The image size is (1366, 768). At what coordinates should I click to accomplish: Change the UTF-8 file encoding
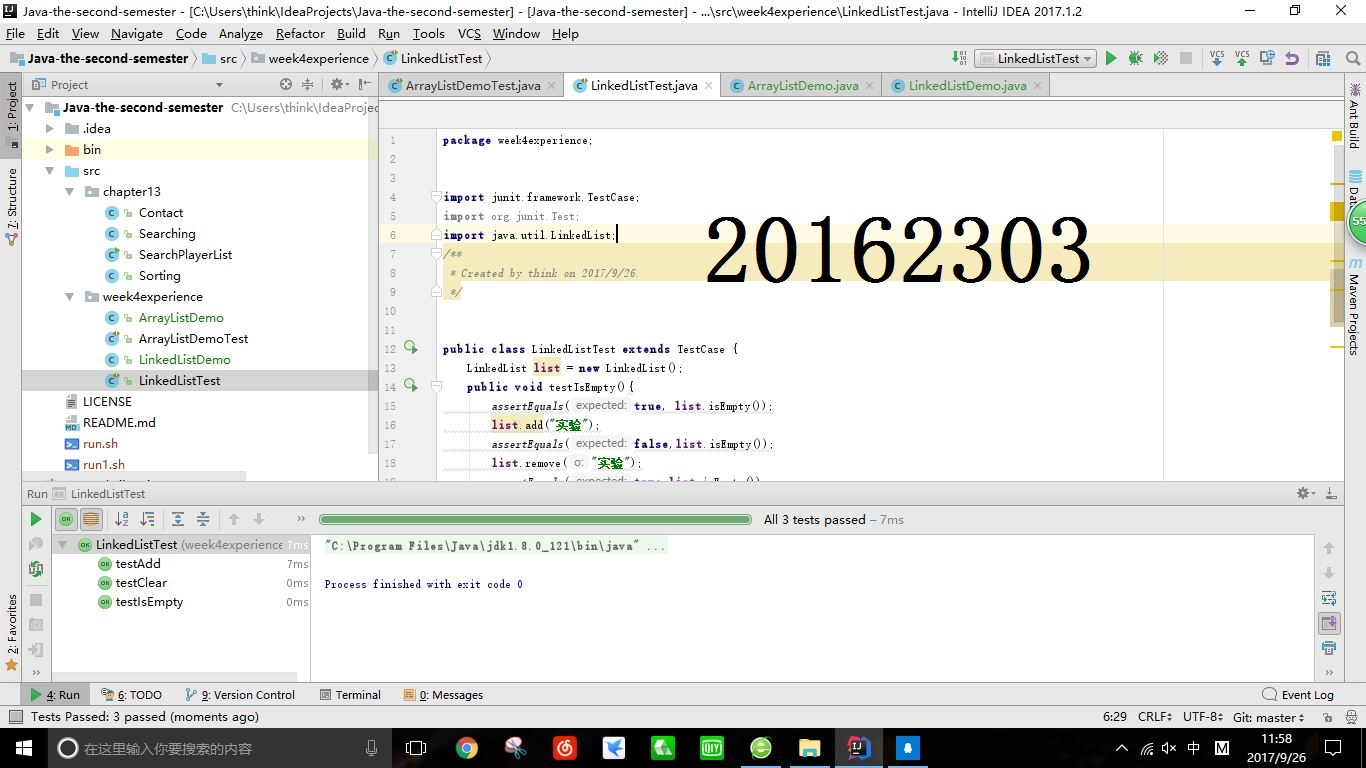pos(1202,717)
